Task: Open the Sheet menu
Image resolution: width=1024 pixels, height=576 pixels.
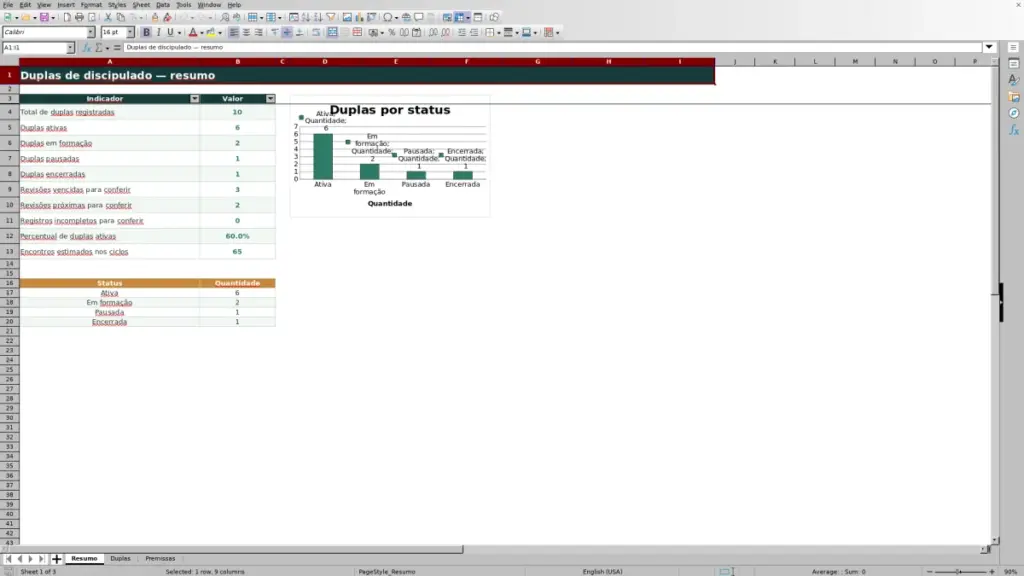Action: (141, 5)
